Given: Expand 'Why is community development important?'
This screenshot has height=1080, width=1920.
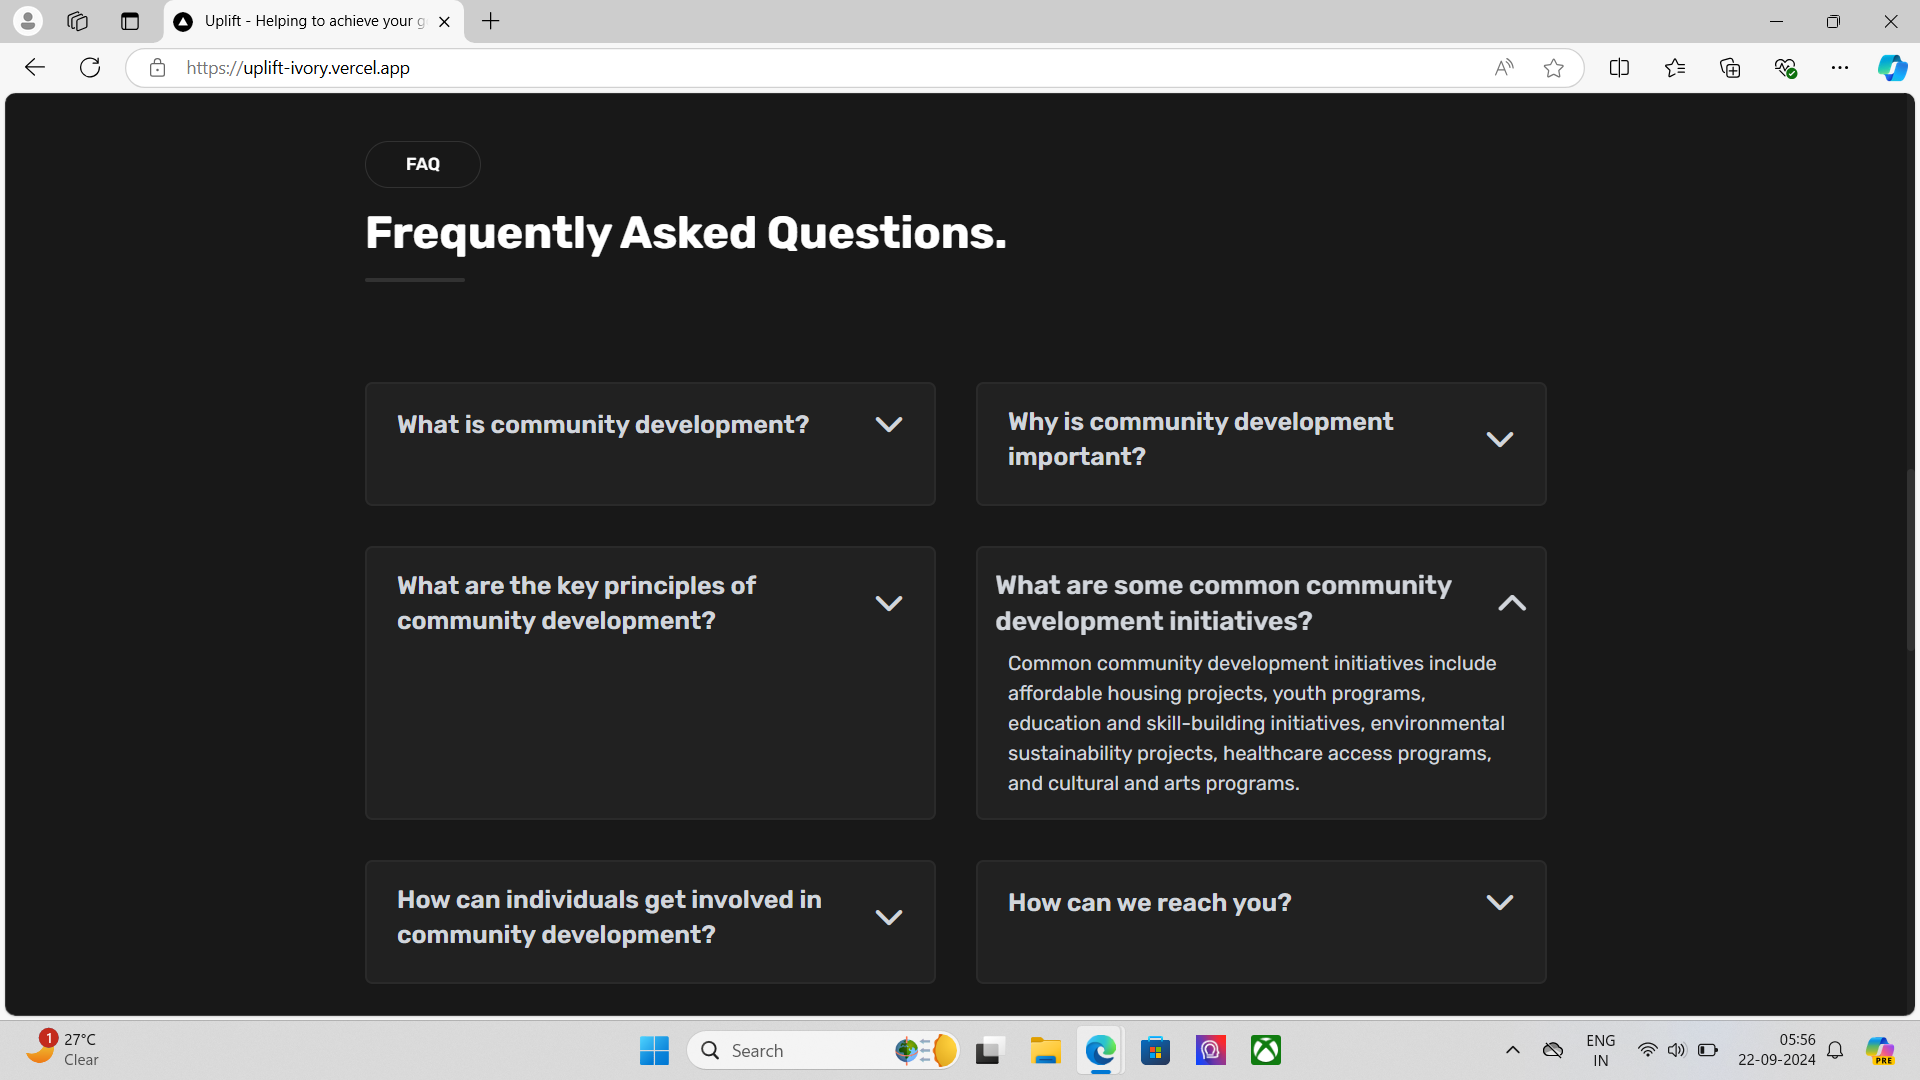Looking at the screenshot, I should [1499, 440].
